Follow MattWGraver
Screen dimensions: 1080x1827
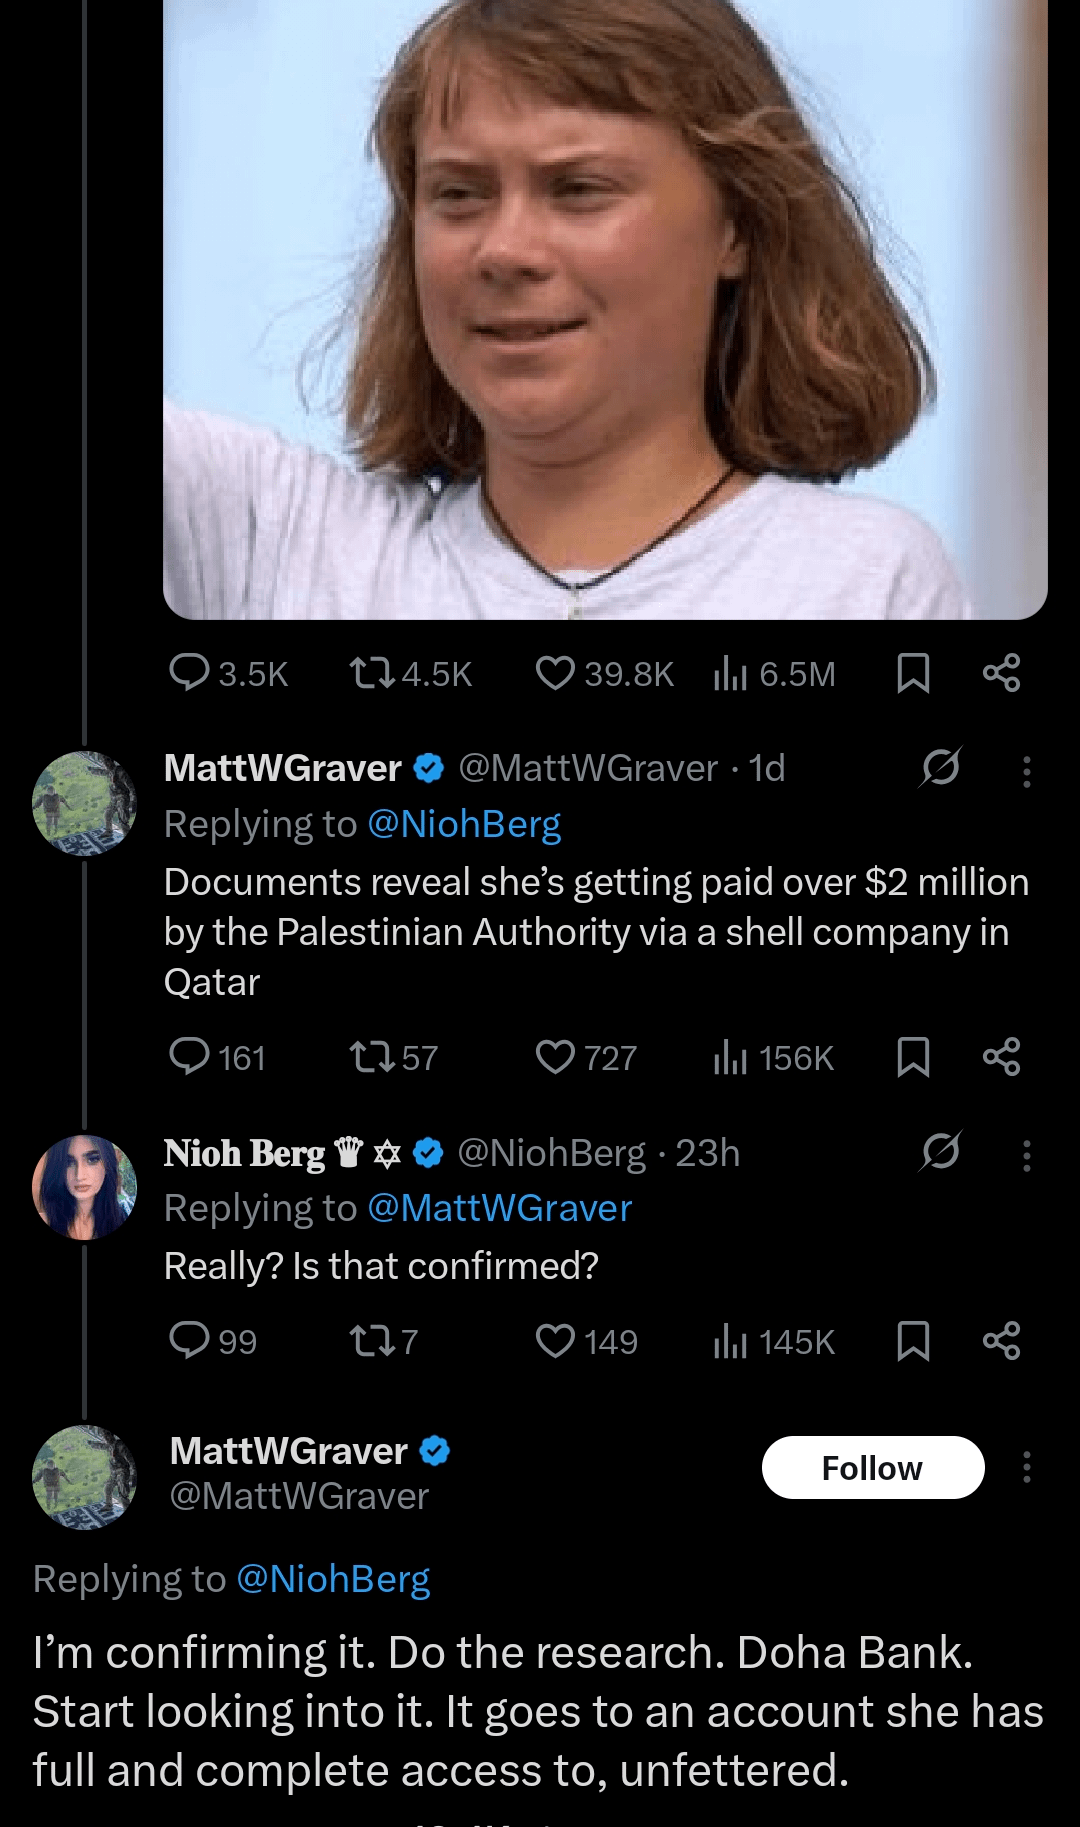tap(872, 1467)
